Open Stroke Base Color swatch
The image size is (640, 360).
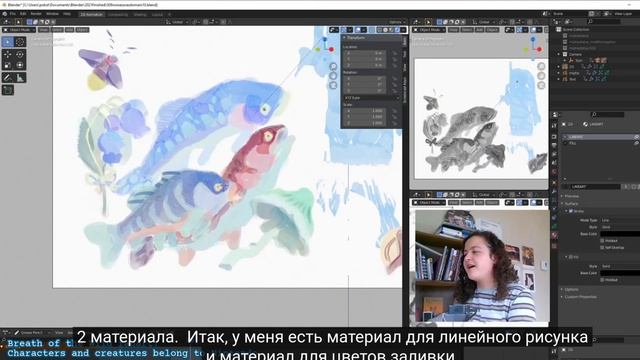pyautogui.click(x=620, y=234)
